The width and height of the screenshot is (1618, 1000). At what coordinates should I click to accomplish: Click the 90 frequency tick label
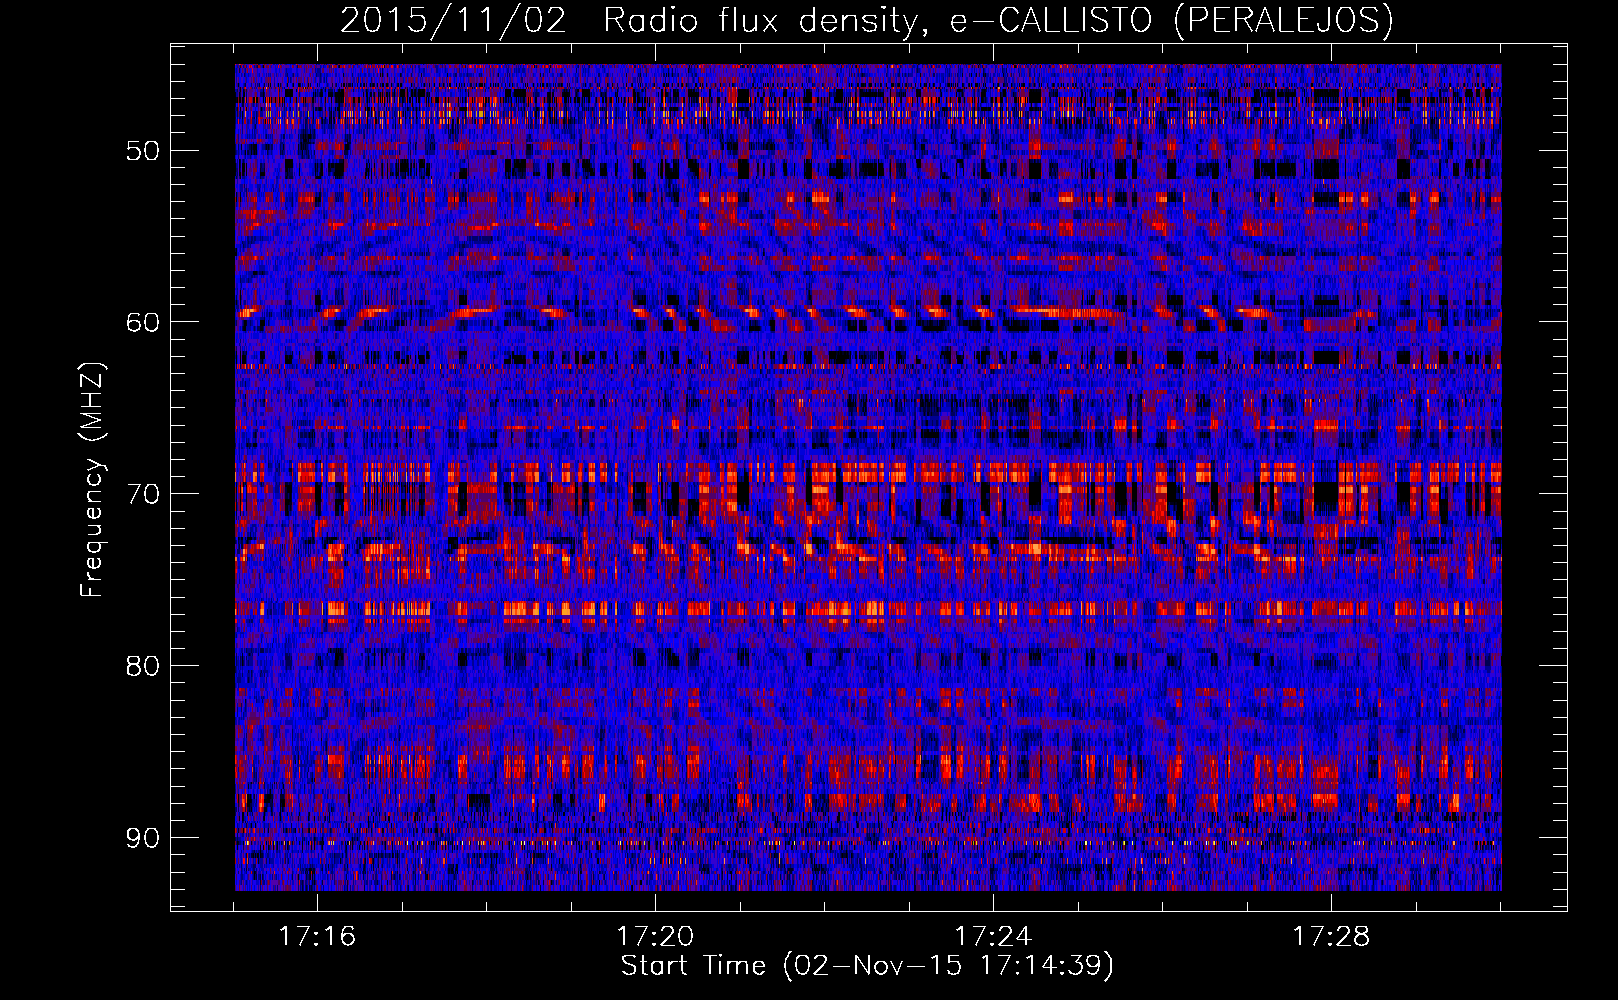pyautogui.click(x=142, y=837)
